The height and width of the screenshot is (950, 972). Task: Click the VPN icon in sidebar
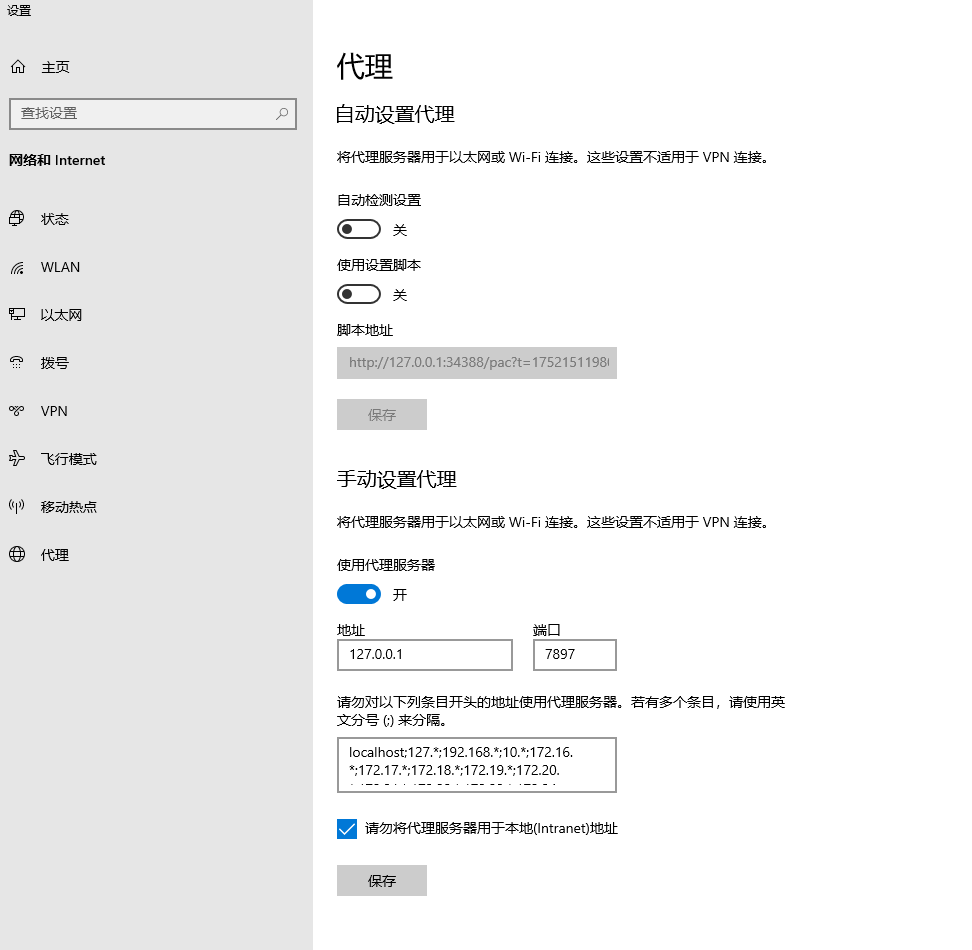tap(17, 411)
